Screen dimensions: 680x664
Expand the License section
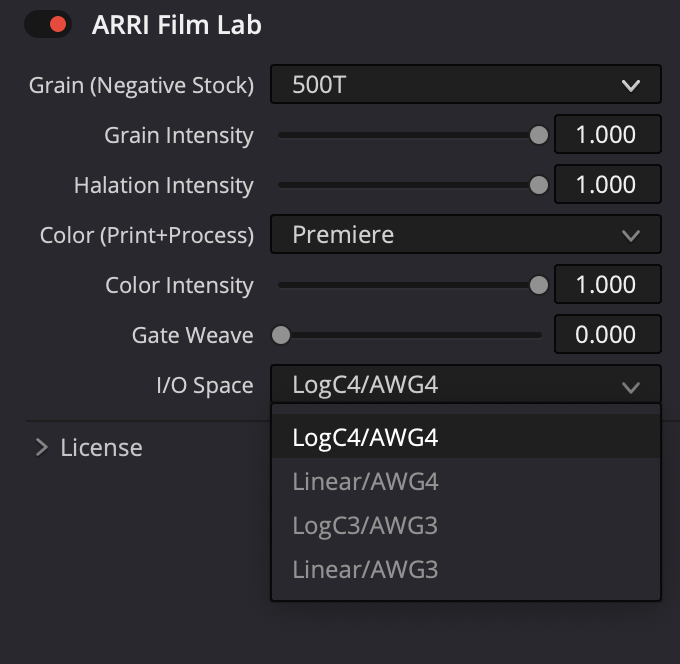click(88, 447)
